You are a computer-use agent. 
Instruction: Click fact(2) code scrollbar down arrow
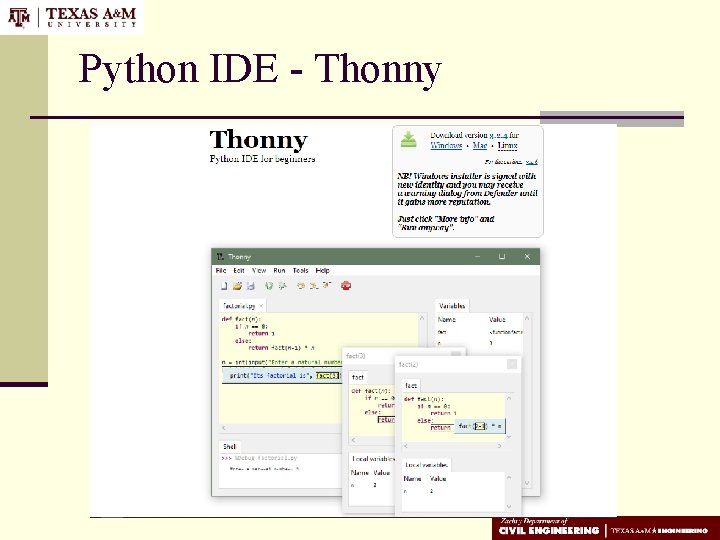(509, 437)
